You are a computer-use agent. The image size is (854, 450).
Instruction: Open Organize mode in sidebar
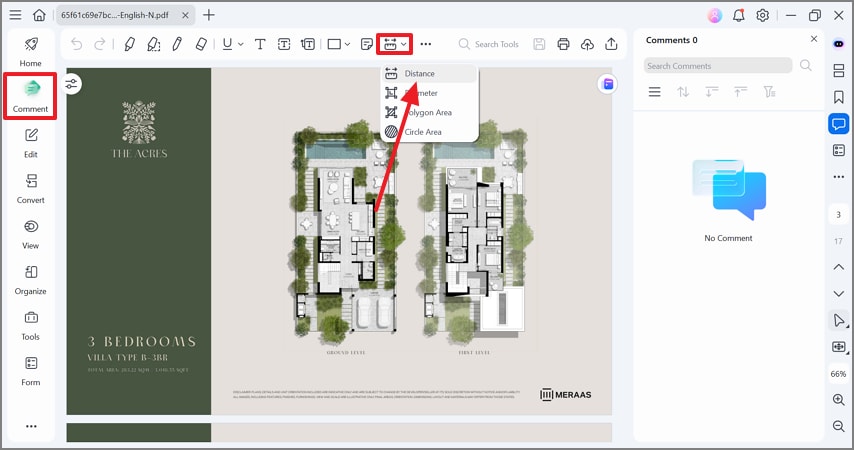click(30, 280)
